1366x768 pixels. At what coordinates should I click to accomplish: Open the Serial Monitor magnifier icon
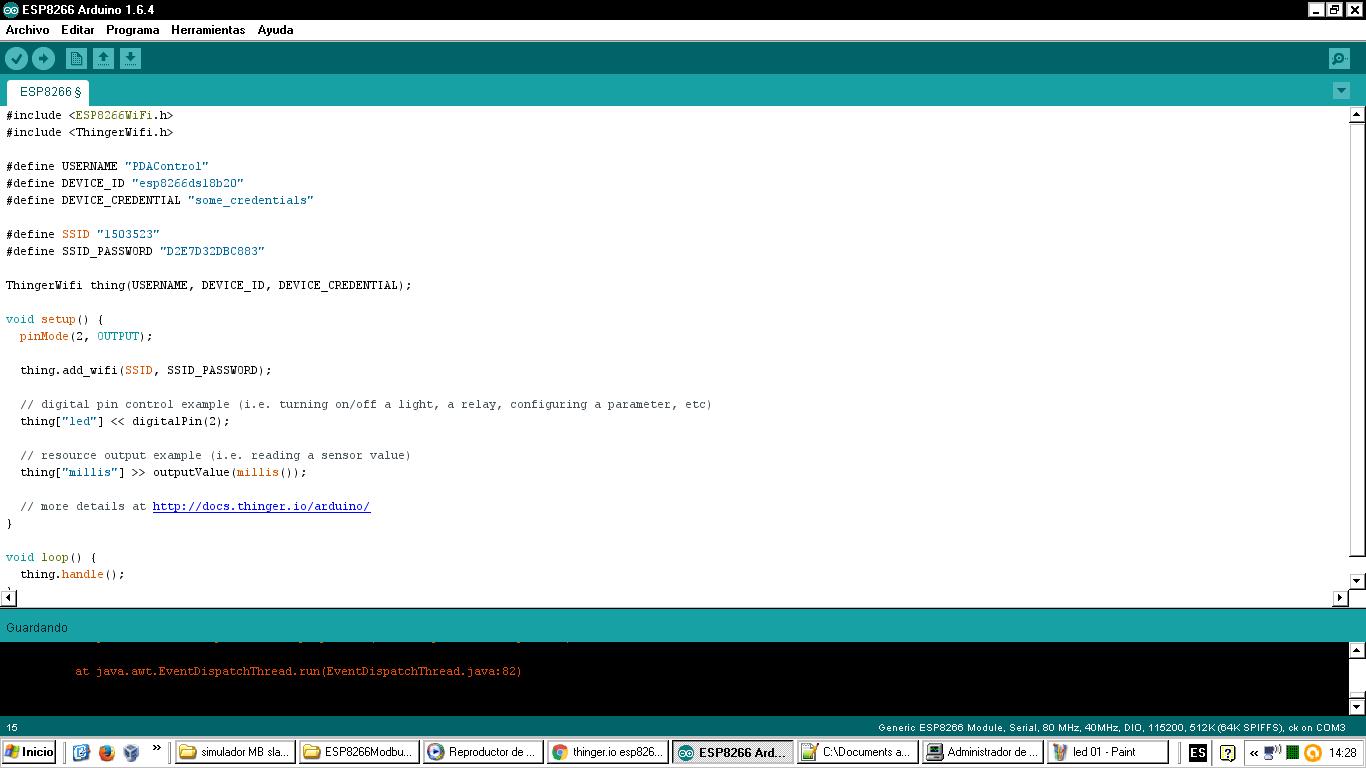1340,59
